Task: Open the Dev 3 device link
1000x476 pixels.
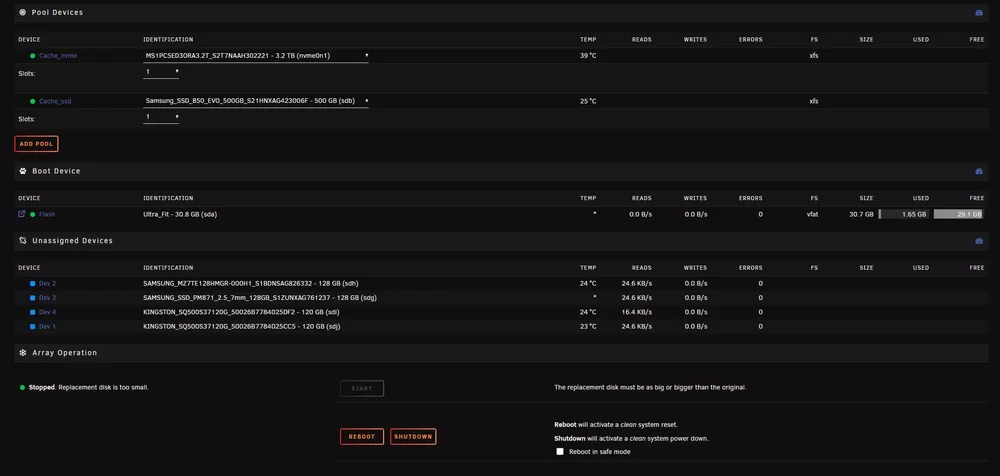Action: point(47,297)
